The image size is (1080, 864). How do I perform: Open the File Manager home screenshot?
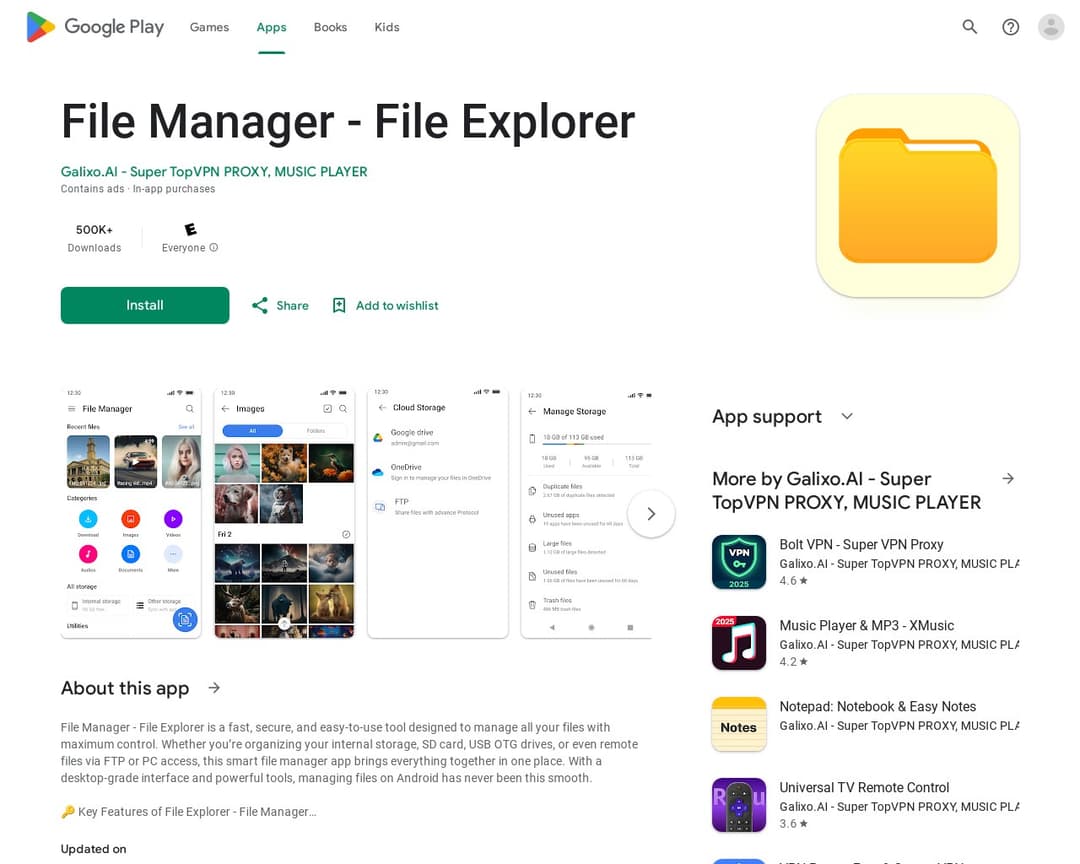point(131,513)
